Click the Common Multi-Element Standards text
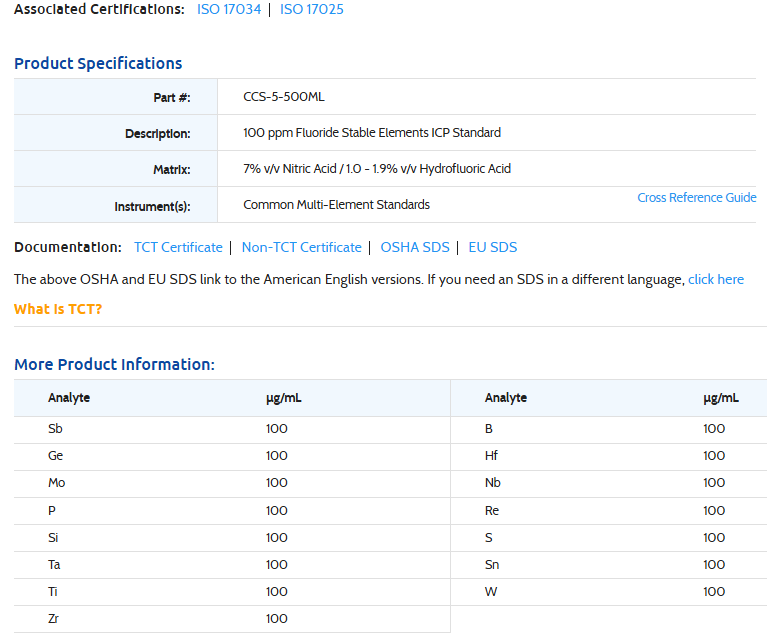The image size is (767, 633). [336, 205]
